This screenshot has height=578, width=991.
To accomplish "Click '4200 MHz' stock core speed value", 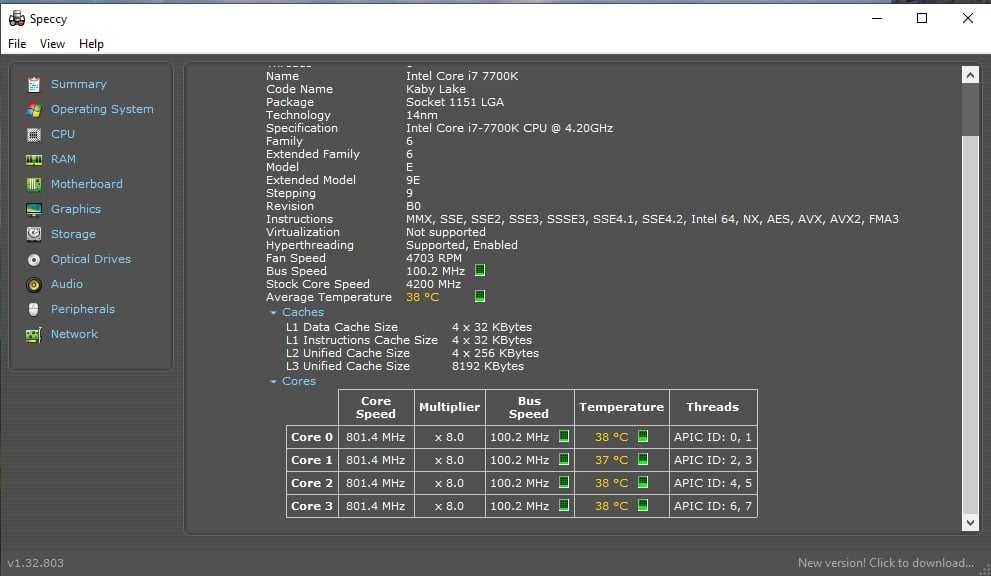I will [x=434, y=284].
